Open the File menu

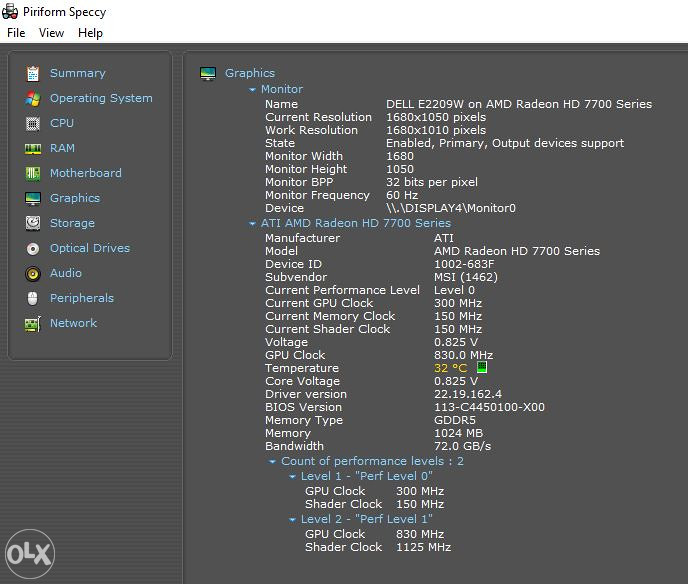pos(16,33)
